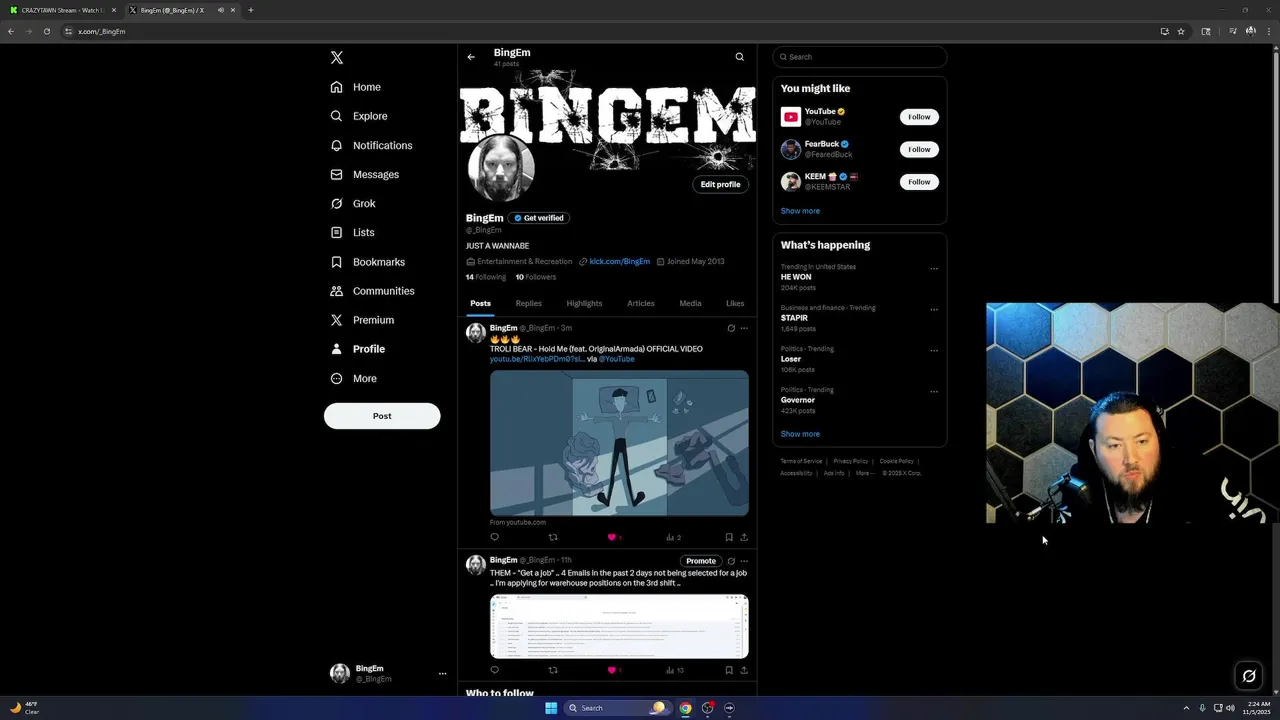Viewport: 1280px width, 720px height.
Task: Switch to Media tab
Action: [690, 303]
